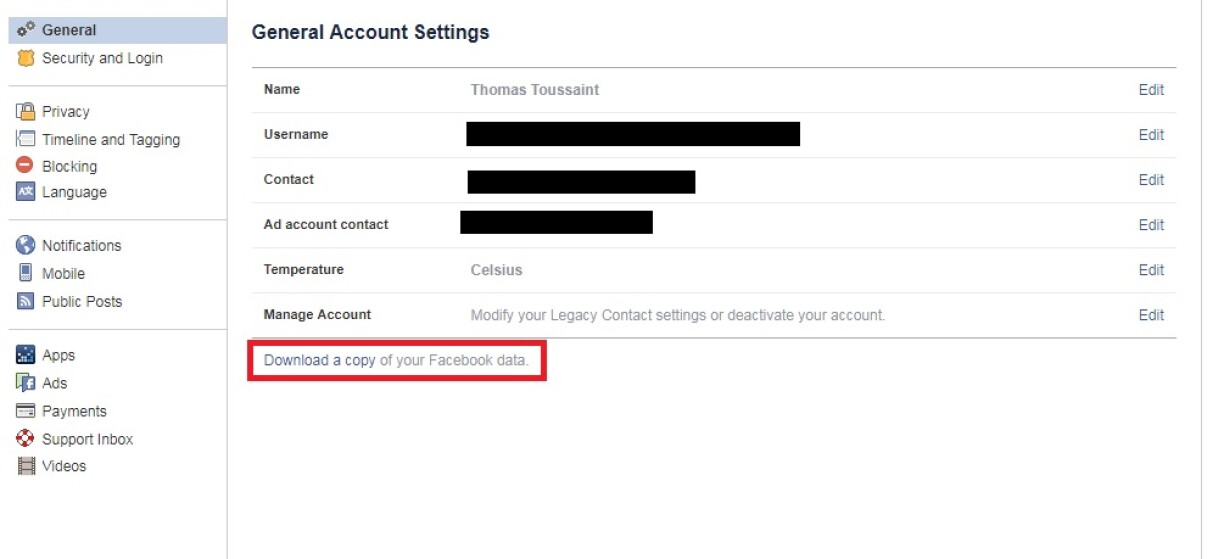Image resolution: width=1224 pixels, height=559 pixels.
Task: Go to the Apps settings section
Action: point(58,355)
